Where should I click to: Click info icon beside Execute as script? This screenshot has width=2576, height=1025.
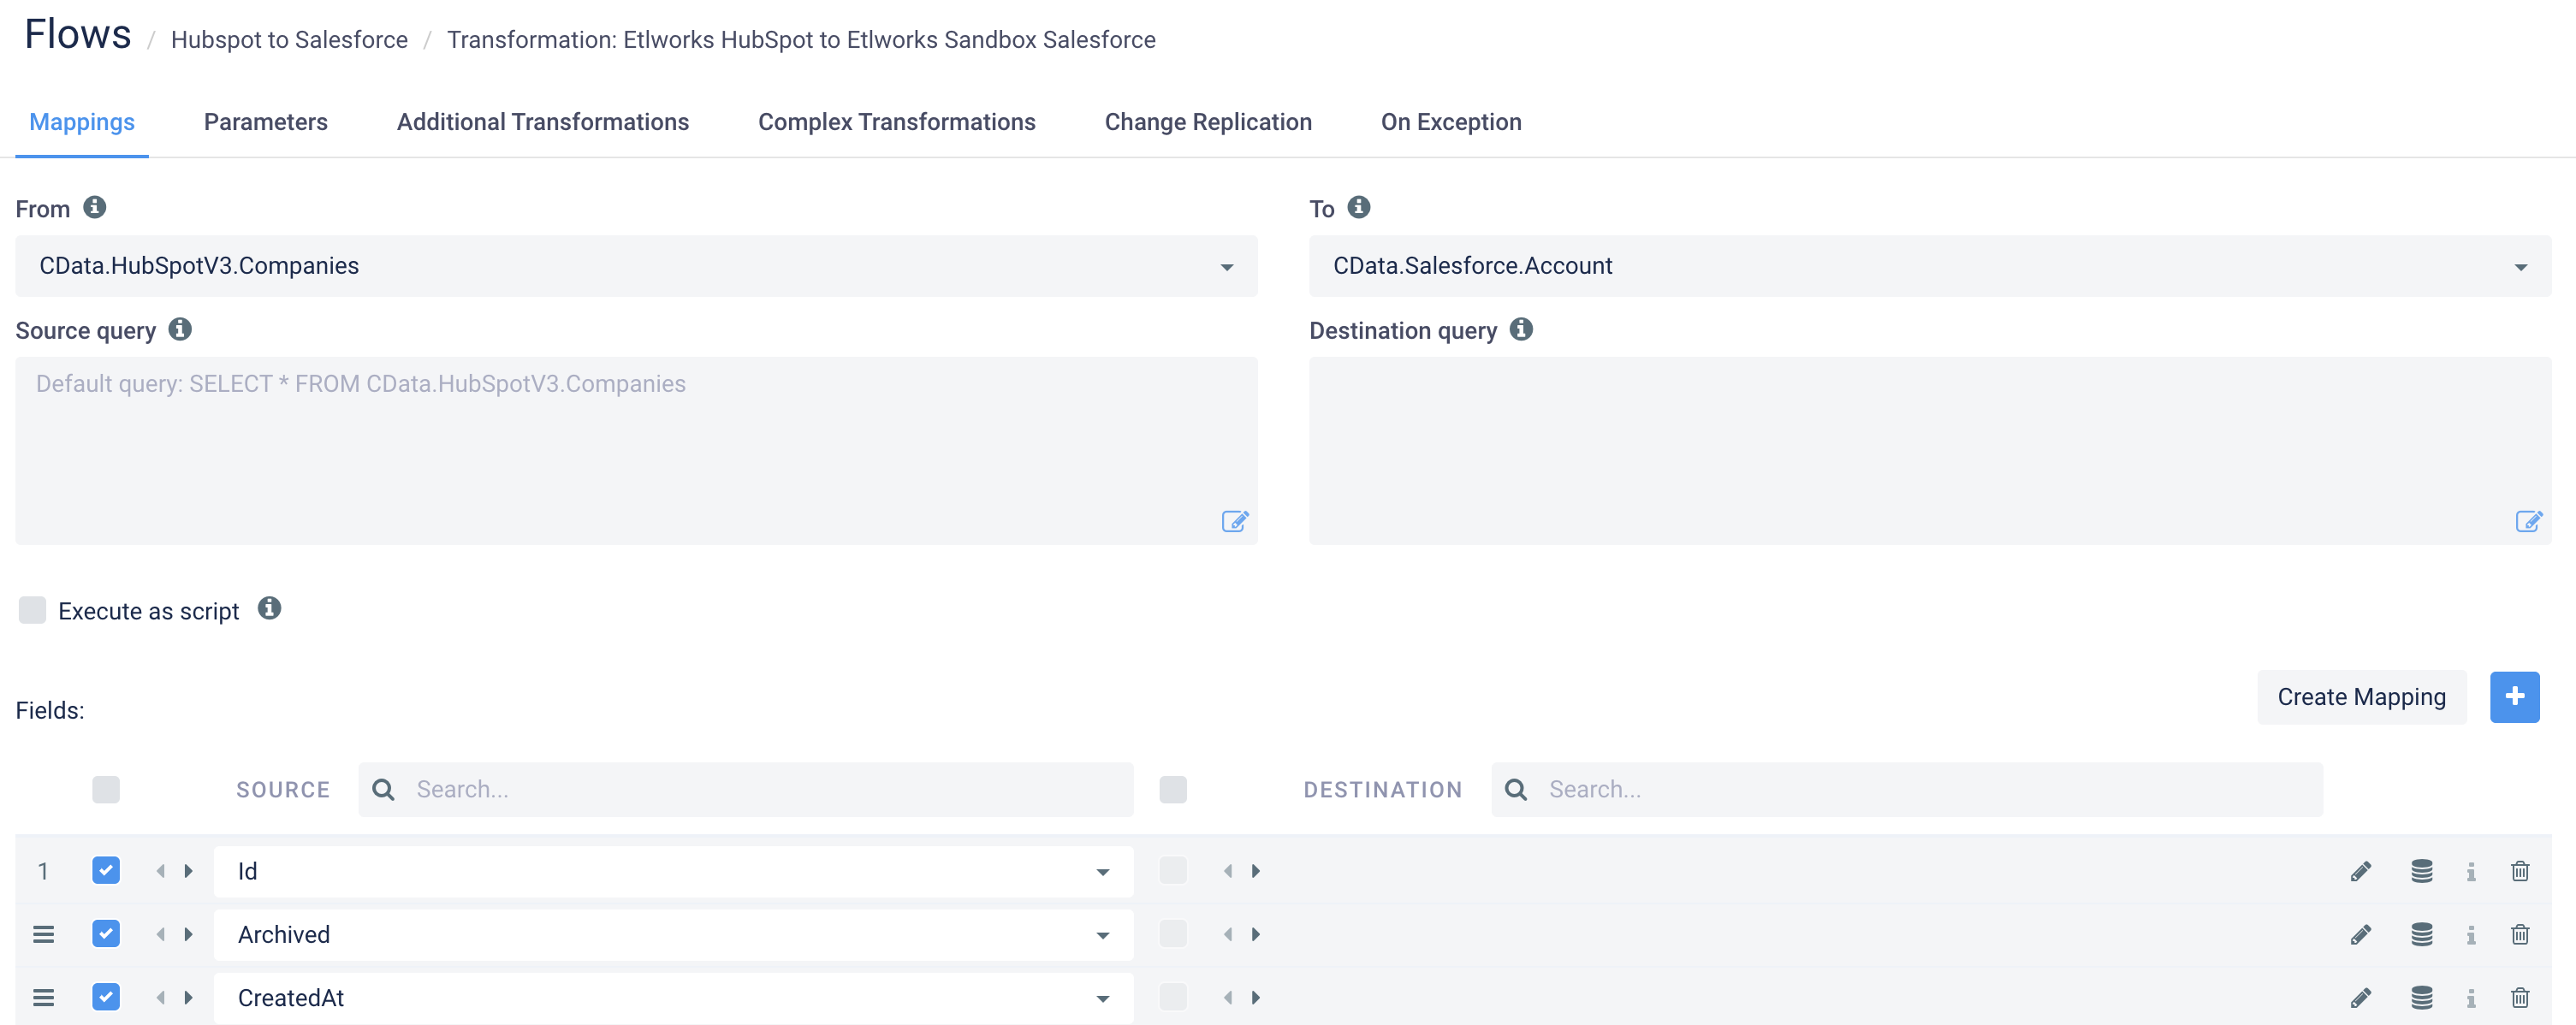tap(269, 608)
